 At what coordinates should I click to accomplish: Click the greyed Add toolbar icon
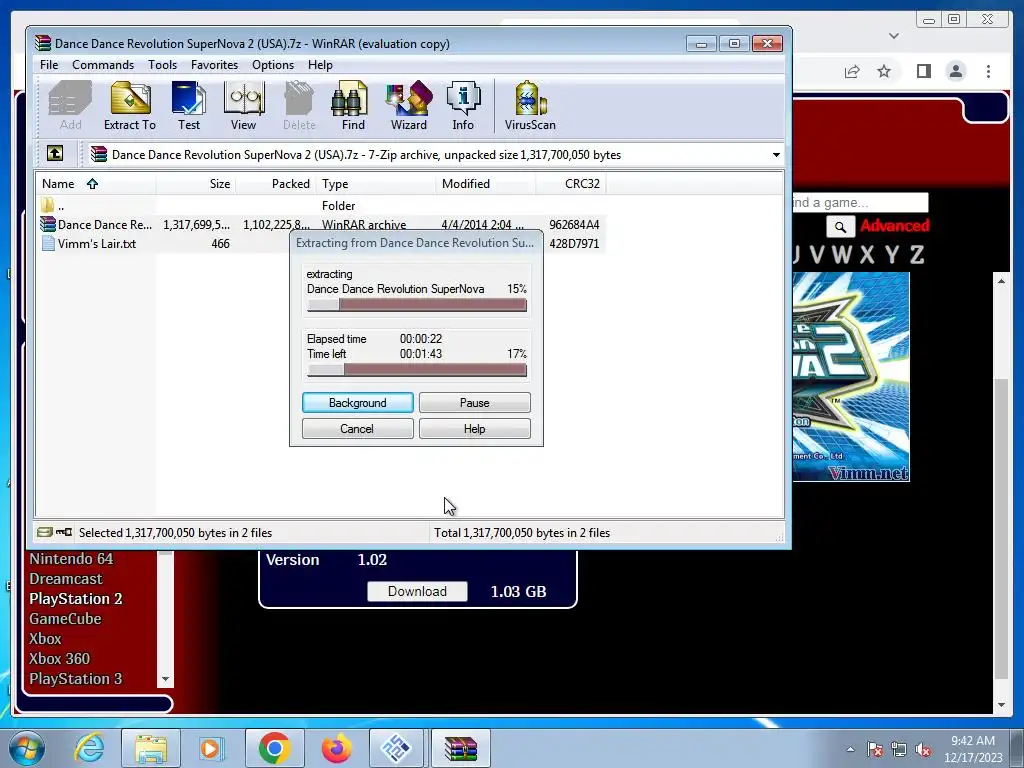[71, 106]
